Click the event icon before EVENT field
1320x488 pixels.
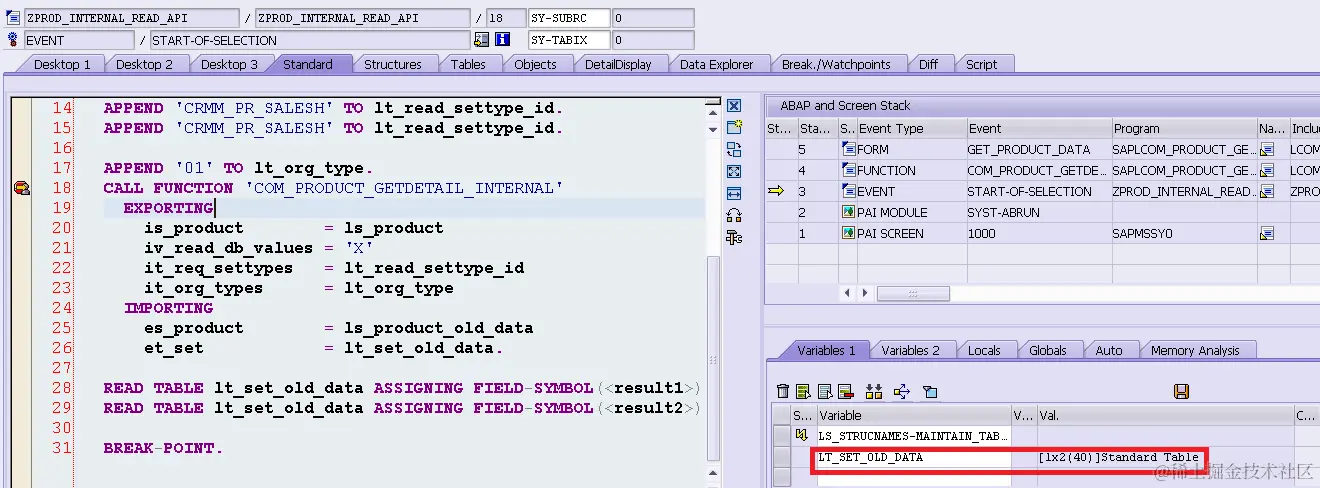[13, 40]
